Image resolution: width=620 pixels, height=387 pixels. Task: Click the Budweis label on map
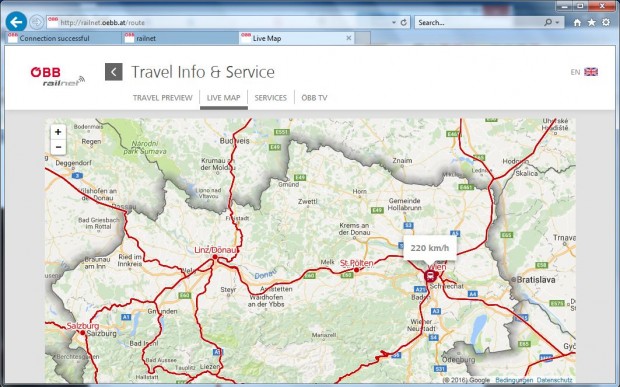click(234, 141)
